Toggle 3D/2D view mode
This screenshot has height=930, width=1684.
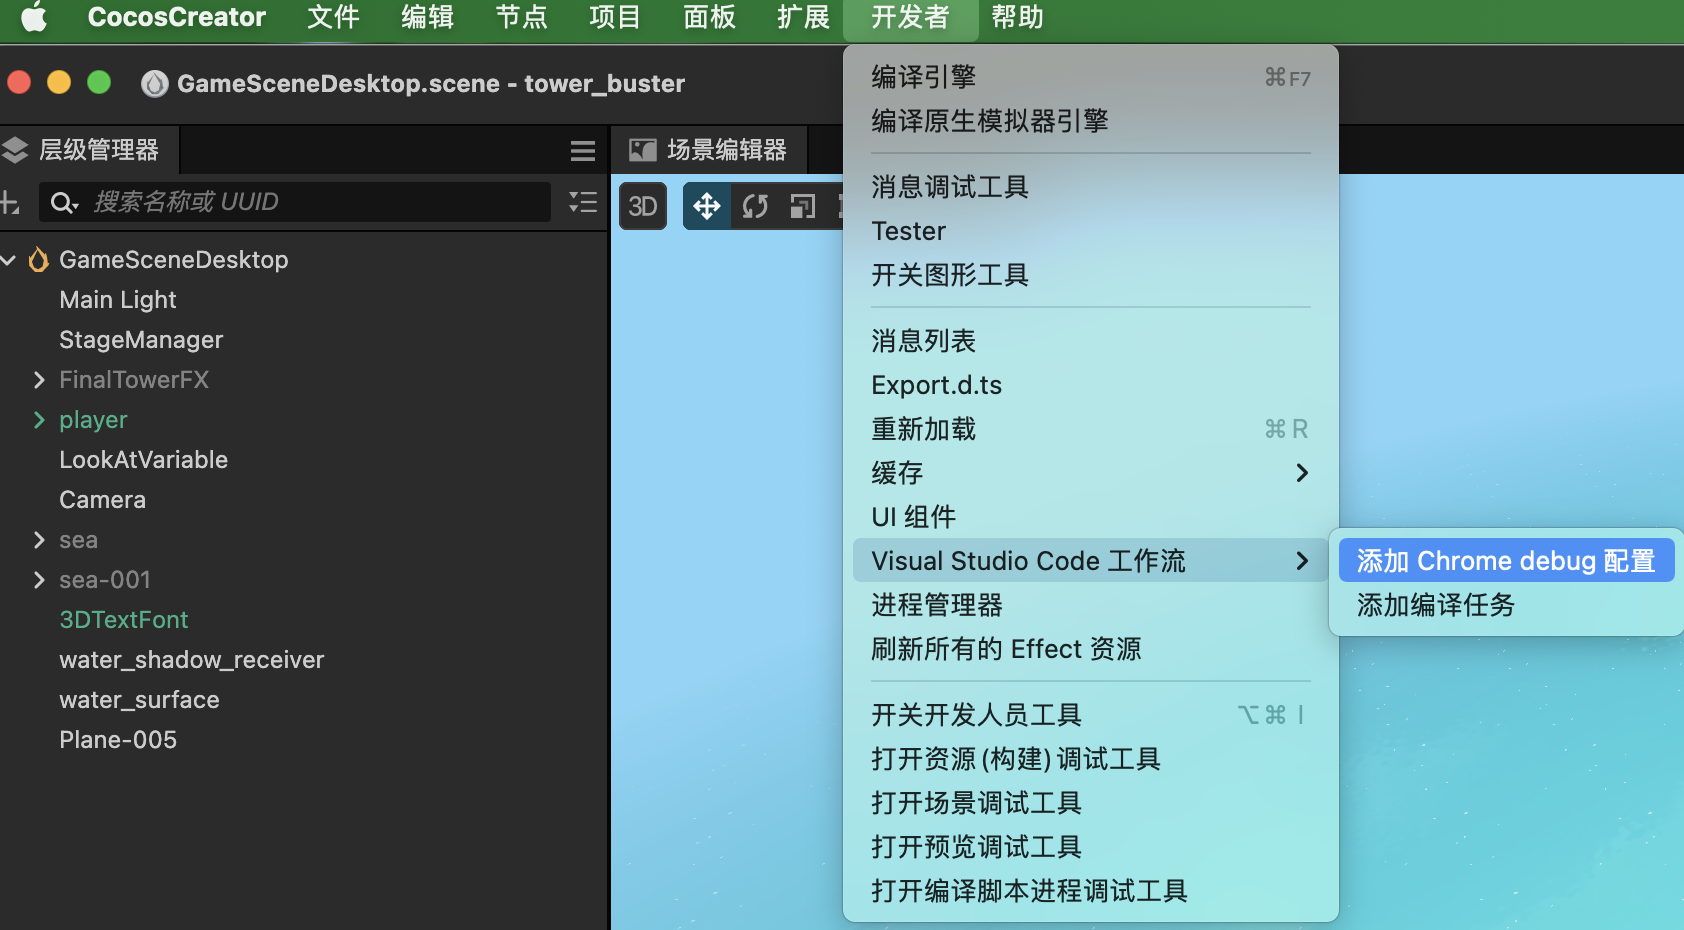pos(643,206)
